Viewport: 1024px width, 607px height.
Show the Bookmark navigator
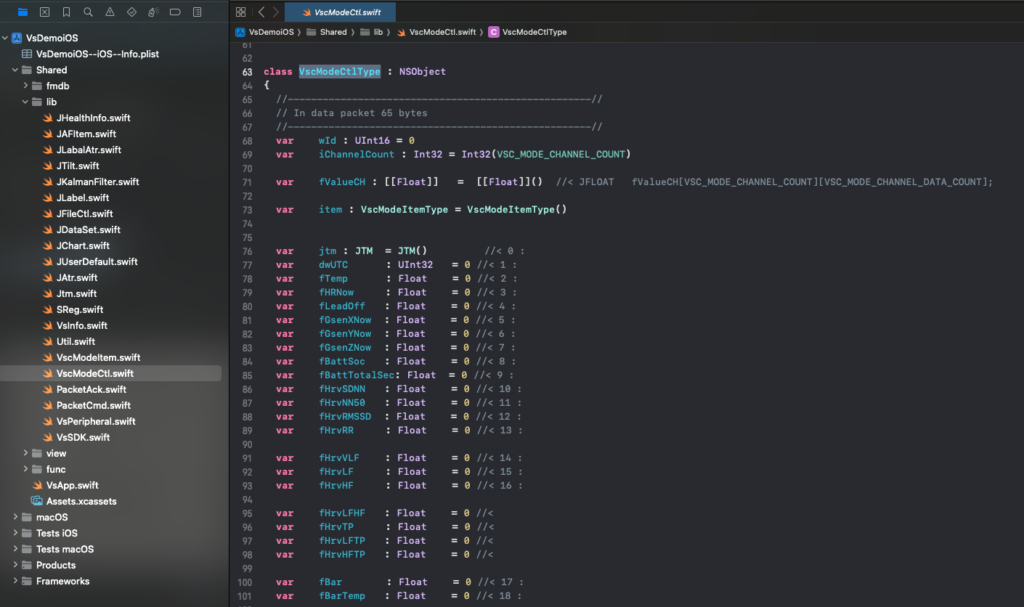coord(66,12)
